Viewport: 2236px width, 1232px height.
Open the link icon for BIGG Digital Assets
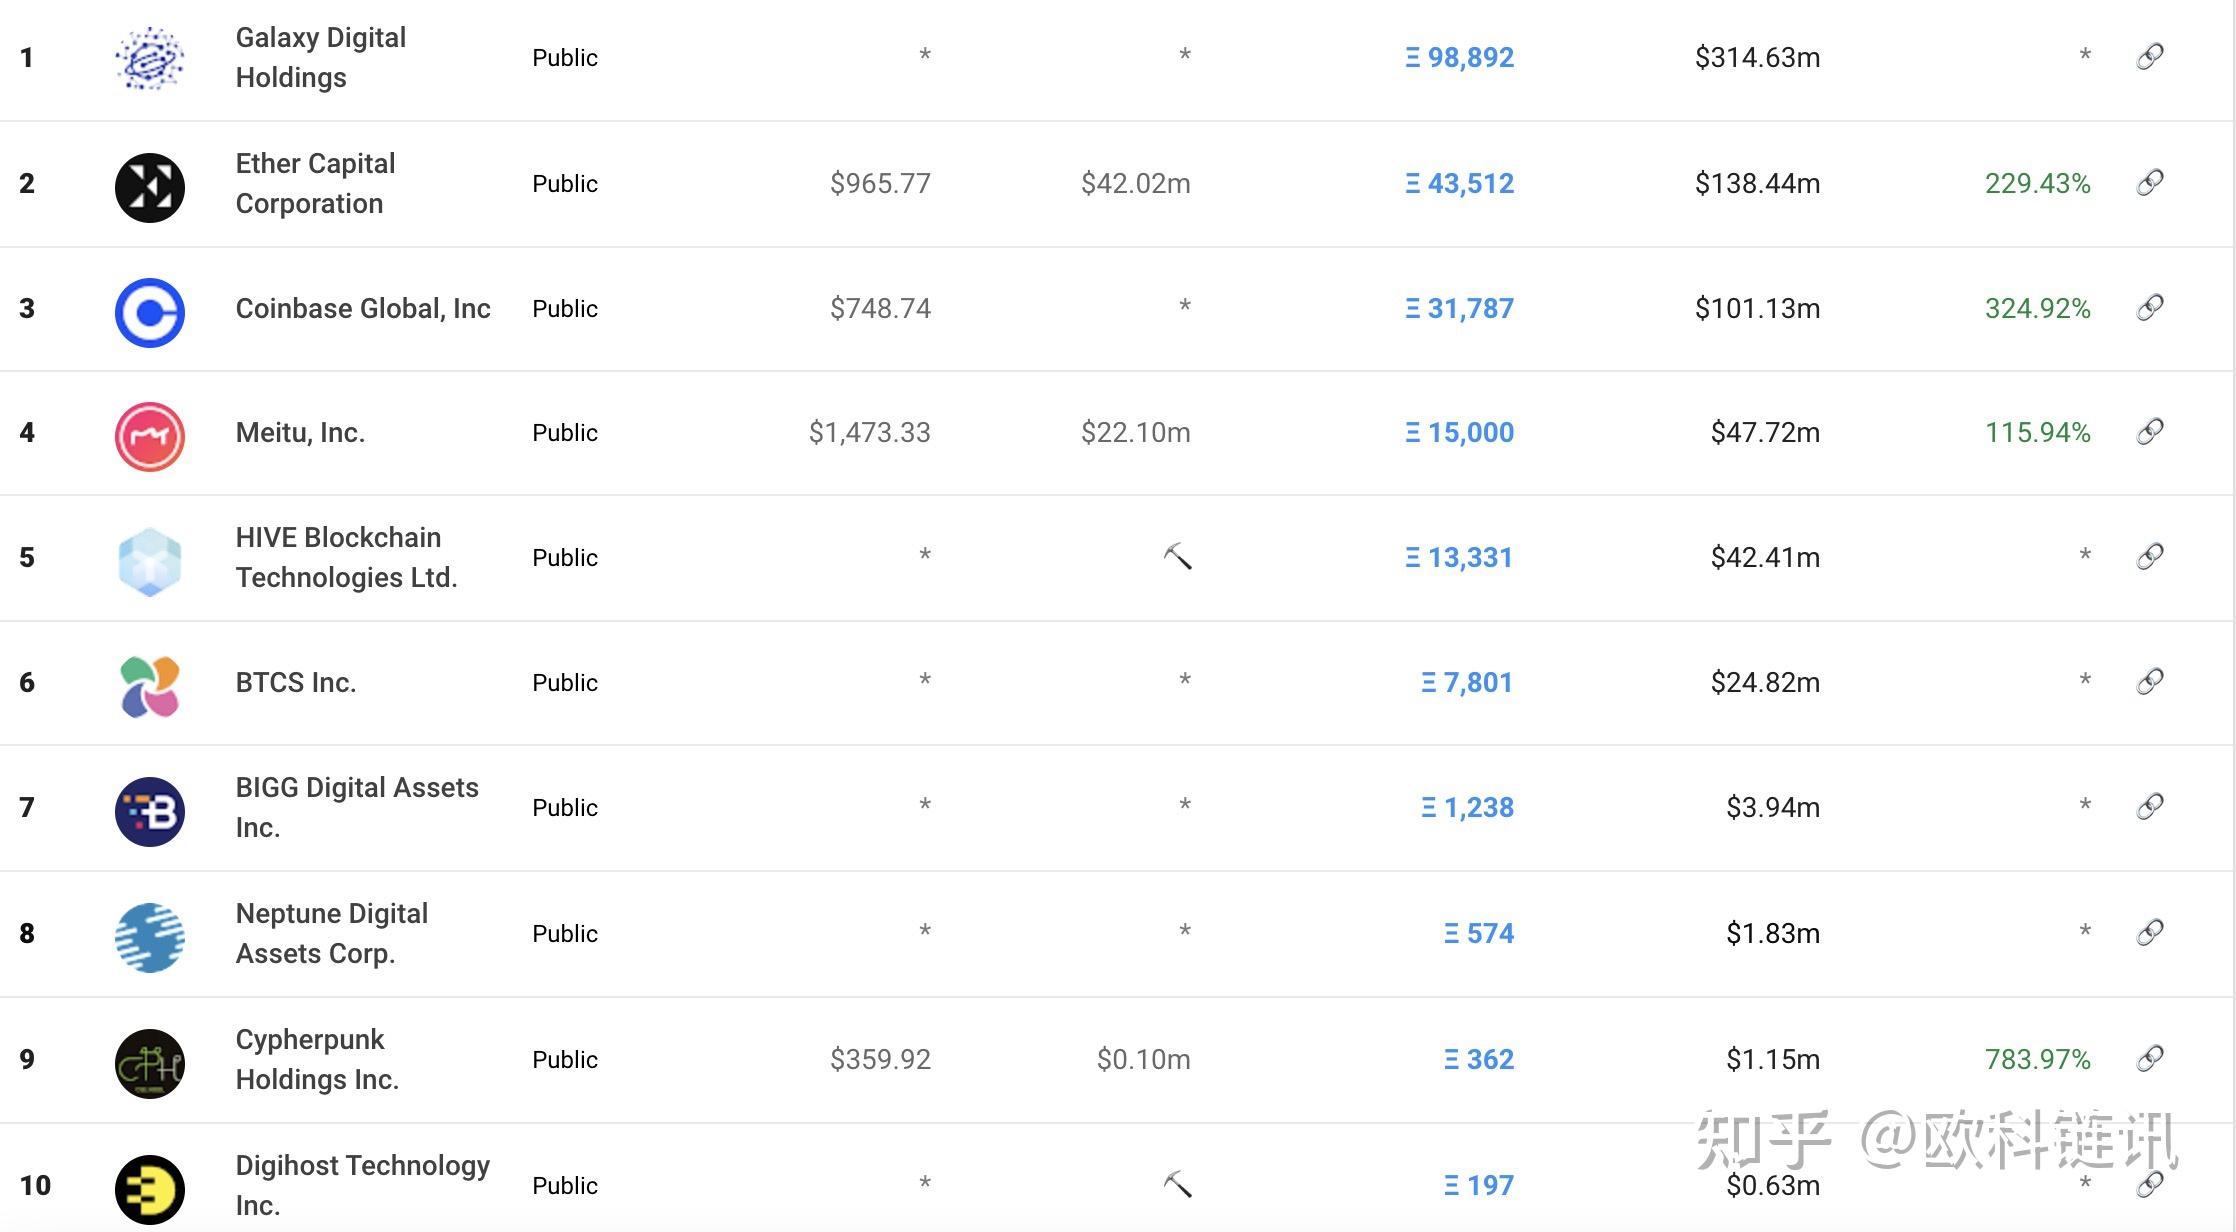[x=2150, y=806]
